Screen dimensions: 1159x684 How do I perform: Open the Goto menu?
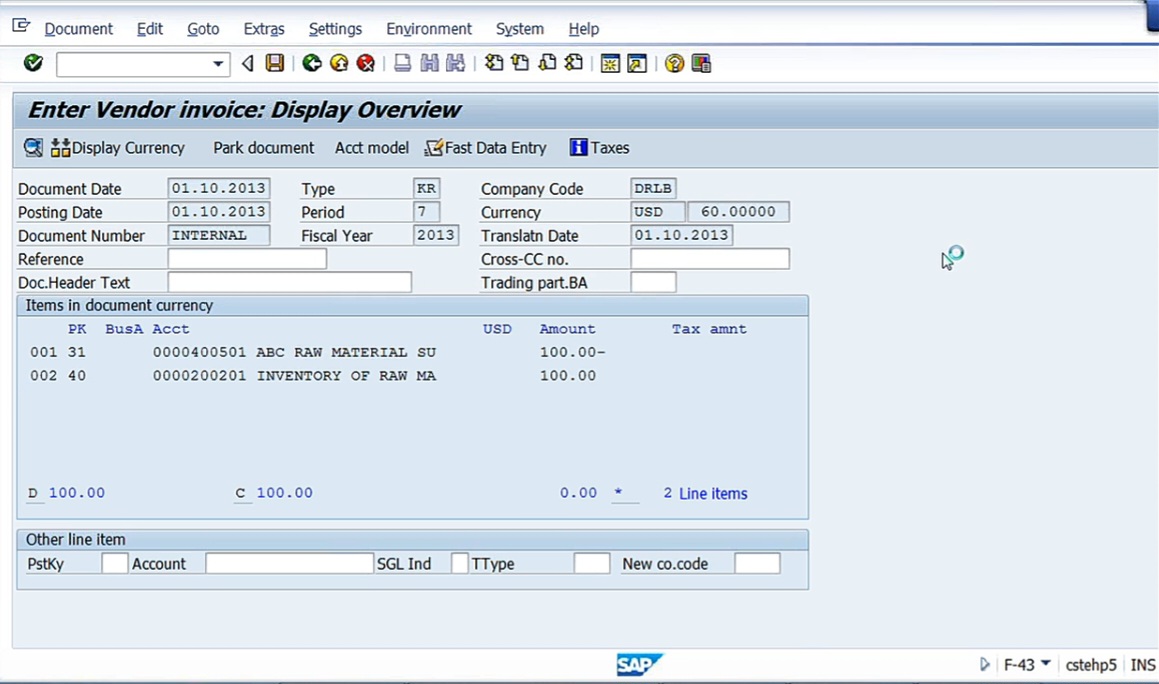[x=203, y=29]
